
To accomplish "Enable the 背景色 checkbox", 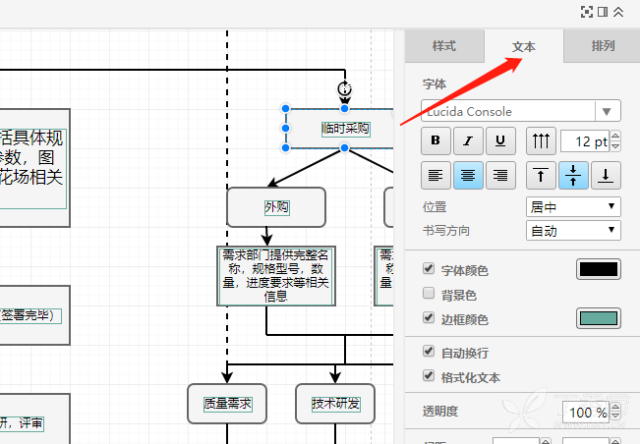I will pyautogui.click(x=429, y=293).
